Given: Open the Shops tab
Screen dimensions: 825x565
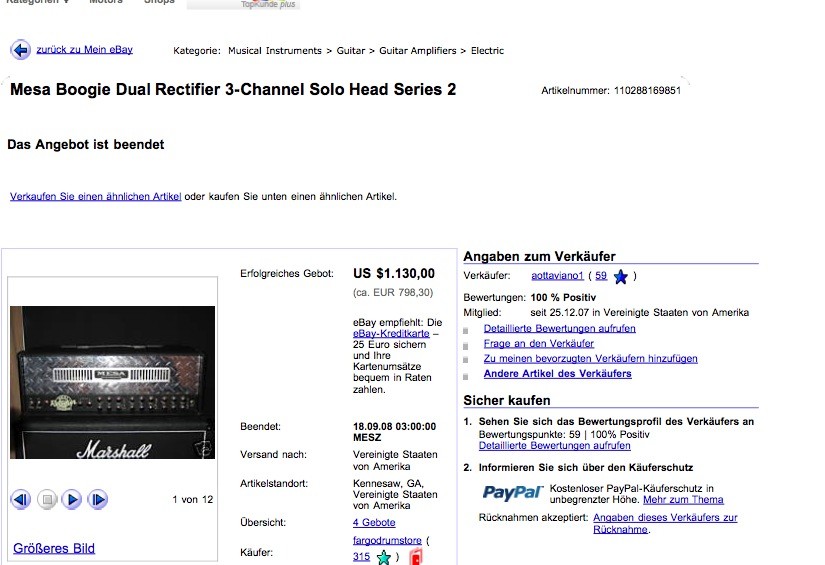Looking at the screenshot, I should [159, 2].
